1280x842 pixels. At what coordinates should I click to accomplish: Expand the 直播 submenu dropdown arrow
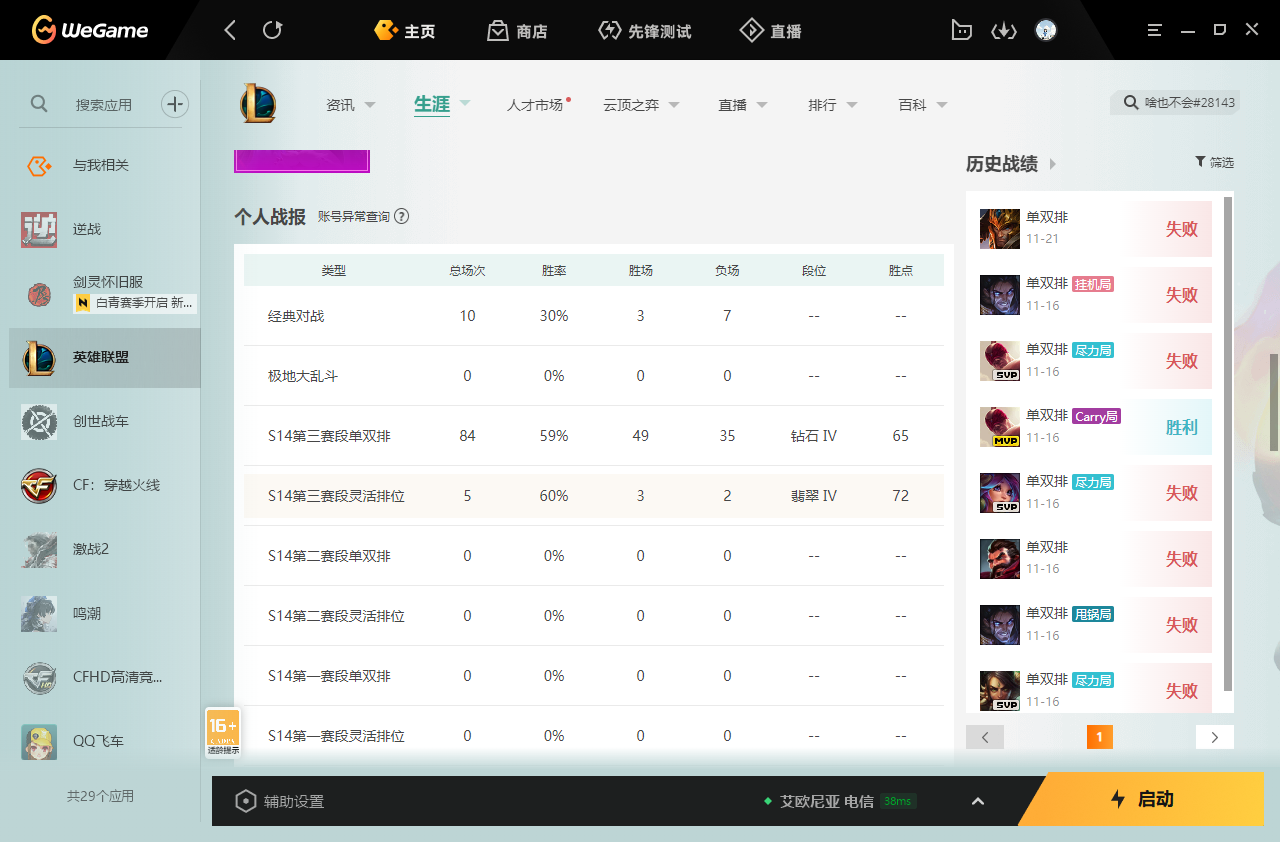click(762, 105)
